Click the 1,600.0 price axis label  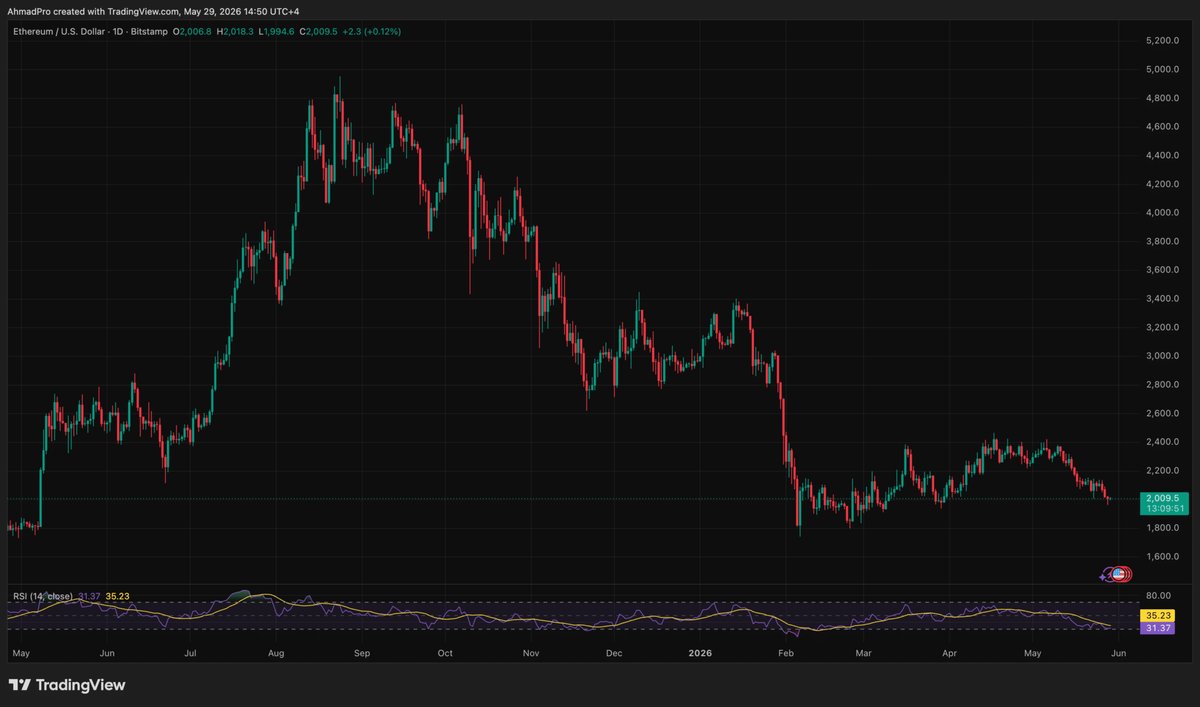pyautogui.click(x=1160, y=557)
